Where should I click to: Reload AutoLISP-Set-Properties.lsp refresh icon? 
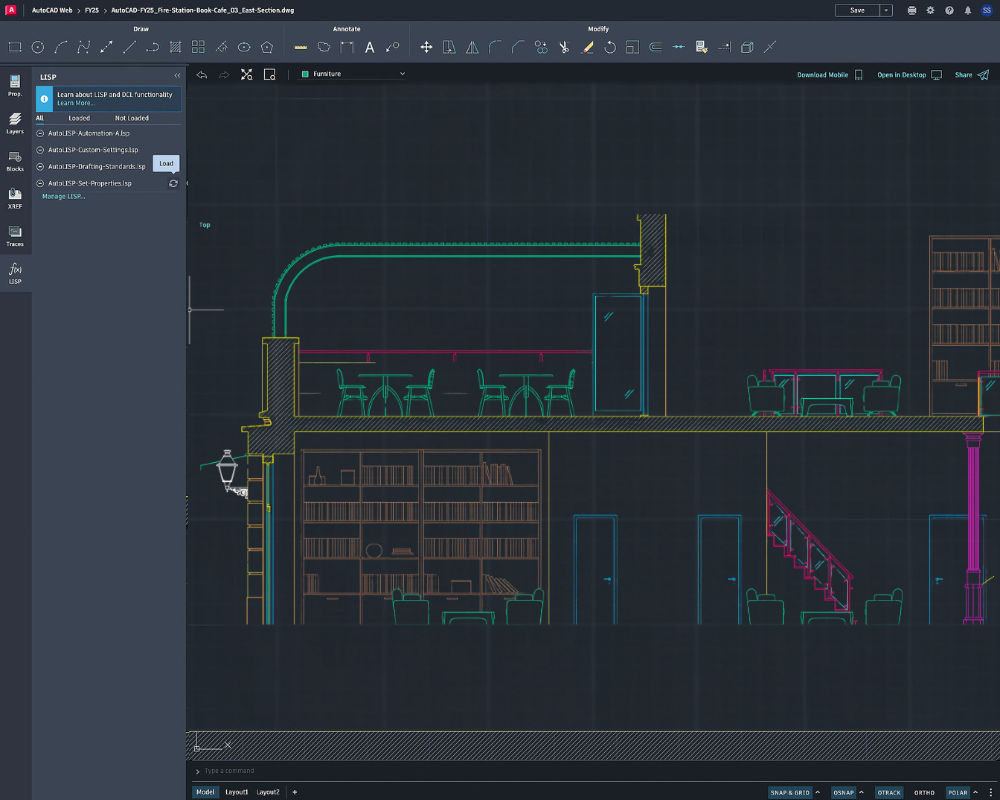click(x=173, y=184)
